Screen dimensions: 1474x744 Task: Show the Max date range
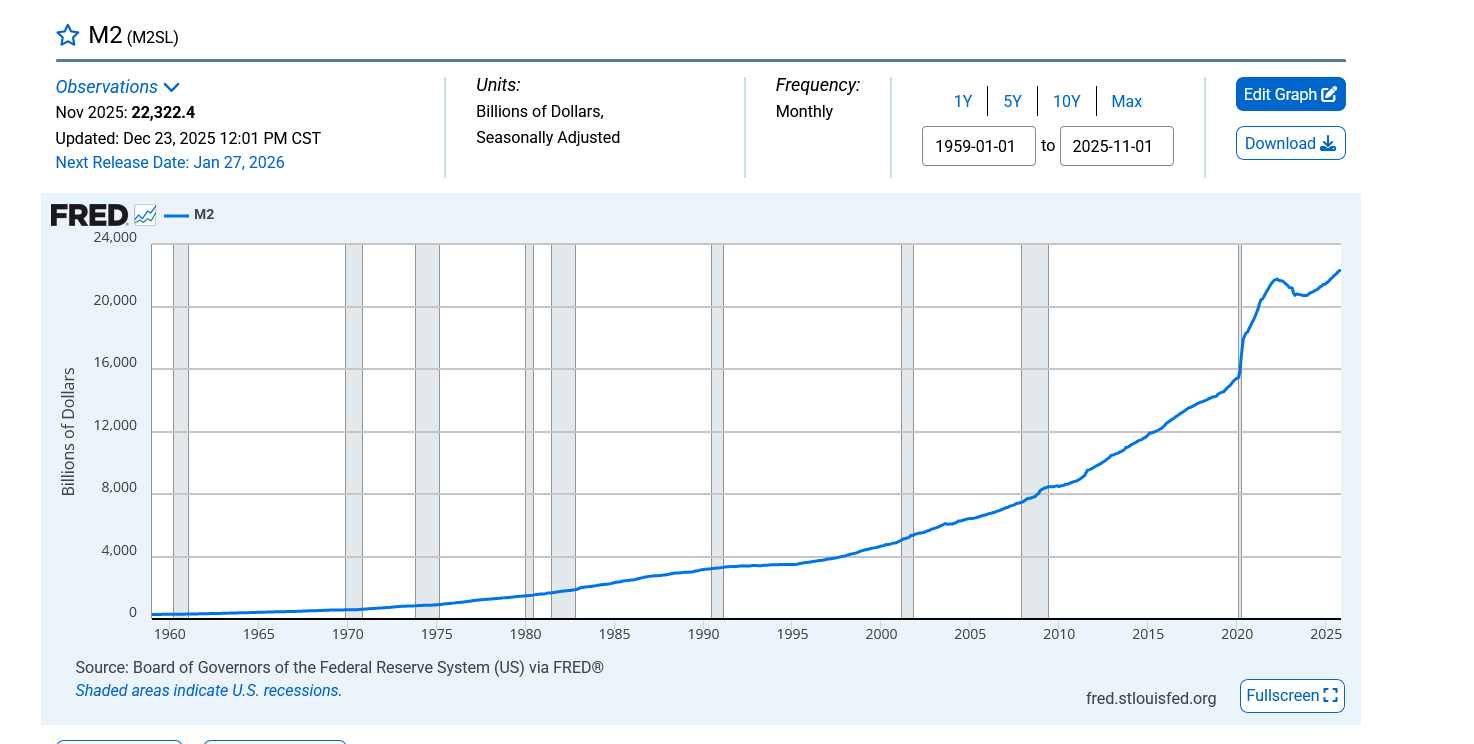tap(1126, 101)
